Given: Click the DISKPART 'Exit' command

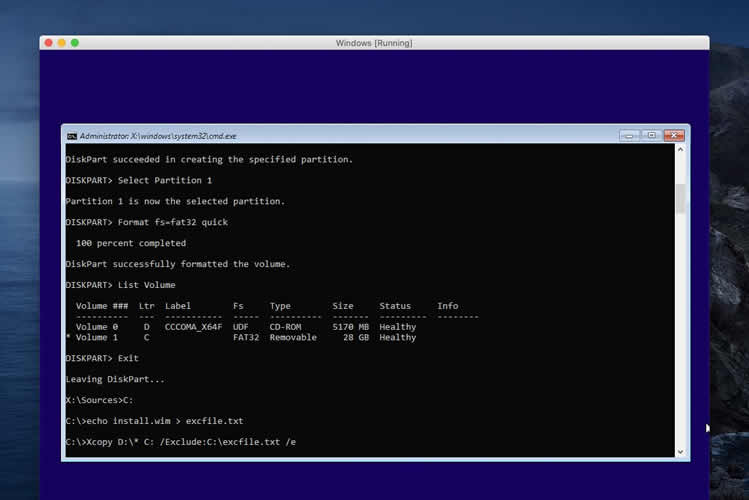Looking at the screenshot, I should (x=128, y=359).
